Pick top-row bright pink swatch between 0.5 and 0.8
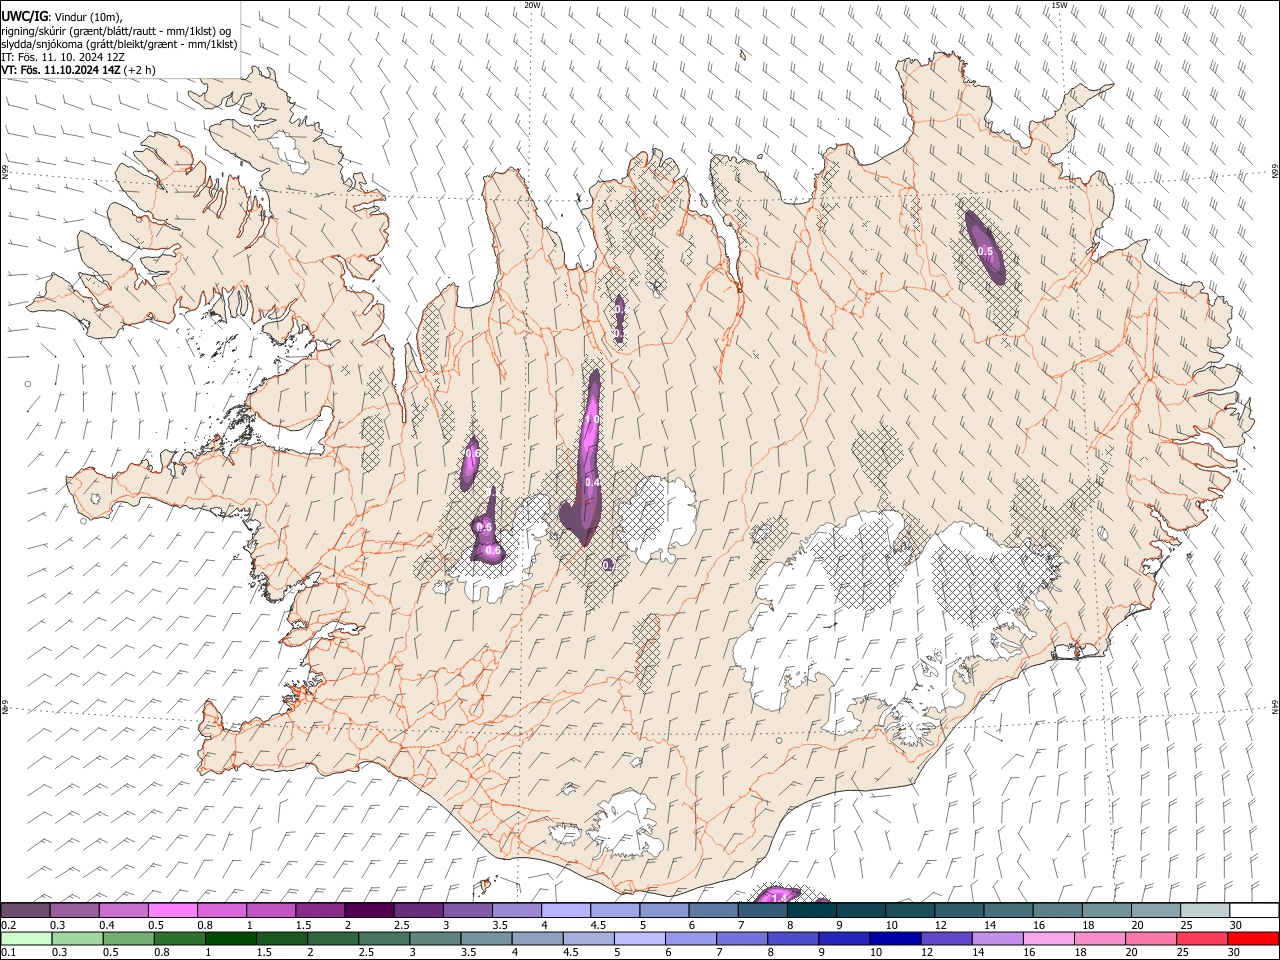 point(172,910)
